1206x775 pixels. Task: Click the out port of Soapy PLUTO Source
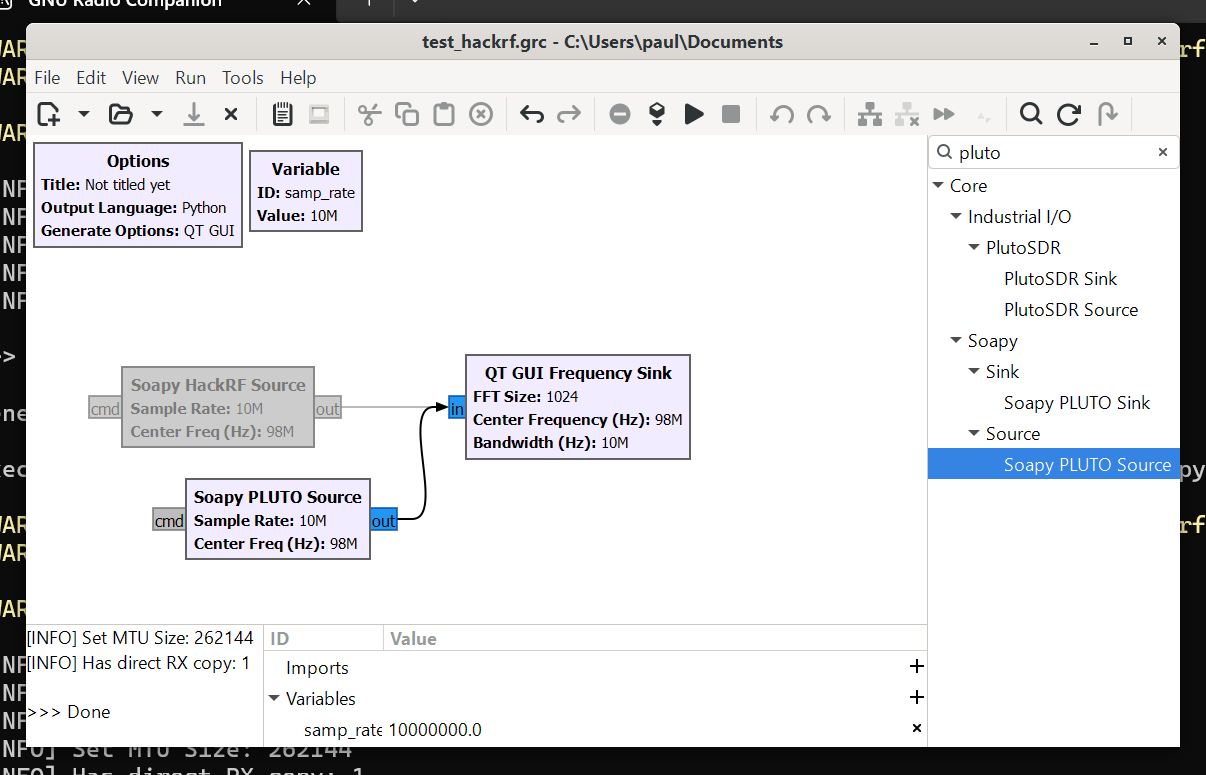point(384,520)
